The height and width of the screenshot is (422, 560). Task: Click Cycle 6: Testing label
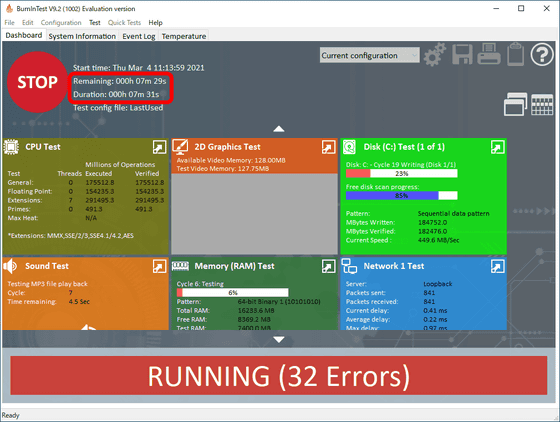coord(200,284)
